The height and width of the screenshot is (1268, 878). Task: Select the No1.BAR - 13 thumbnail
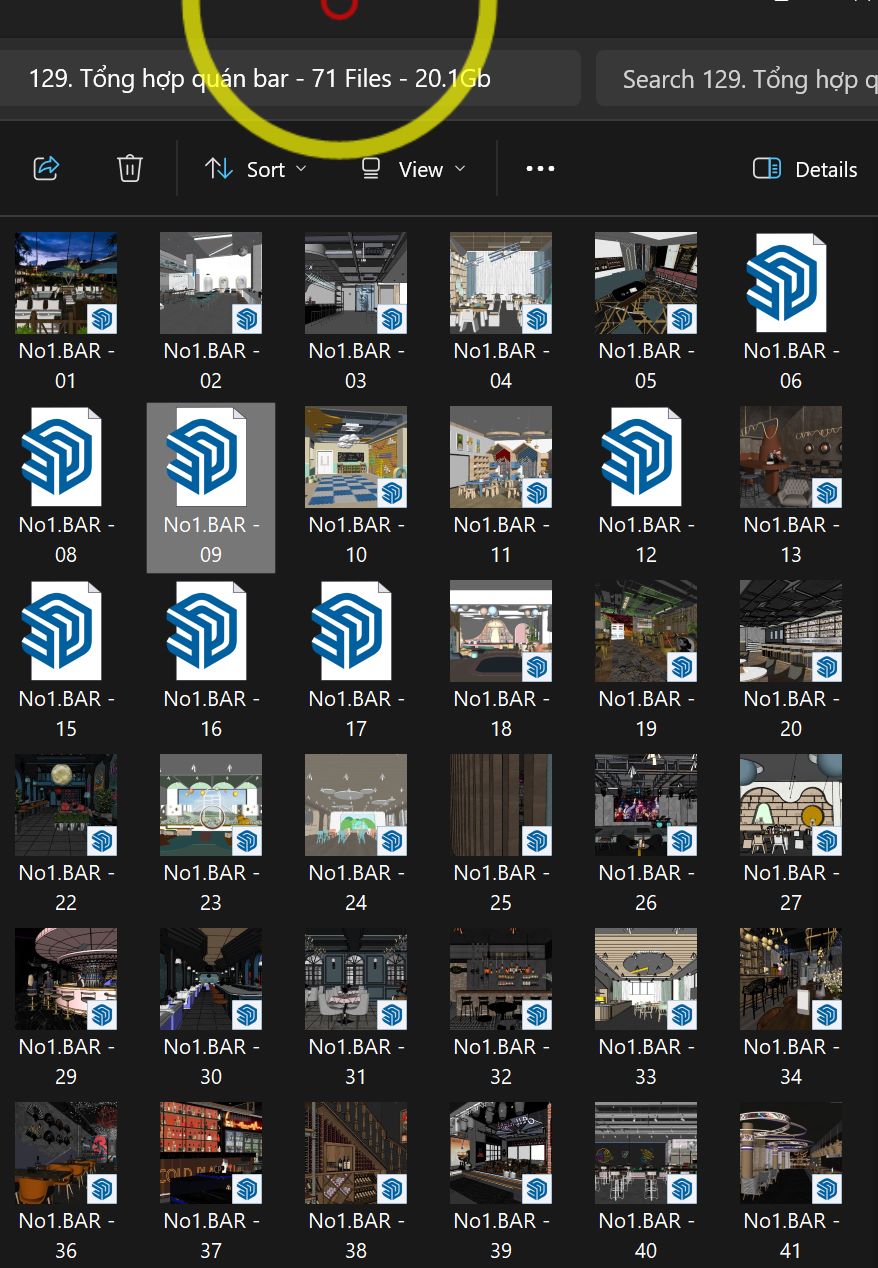point(791,457)
